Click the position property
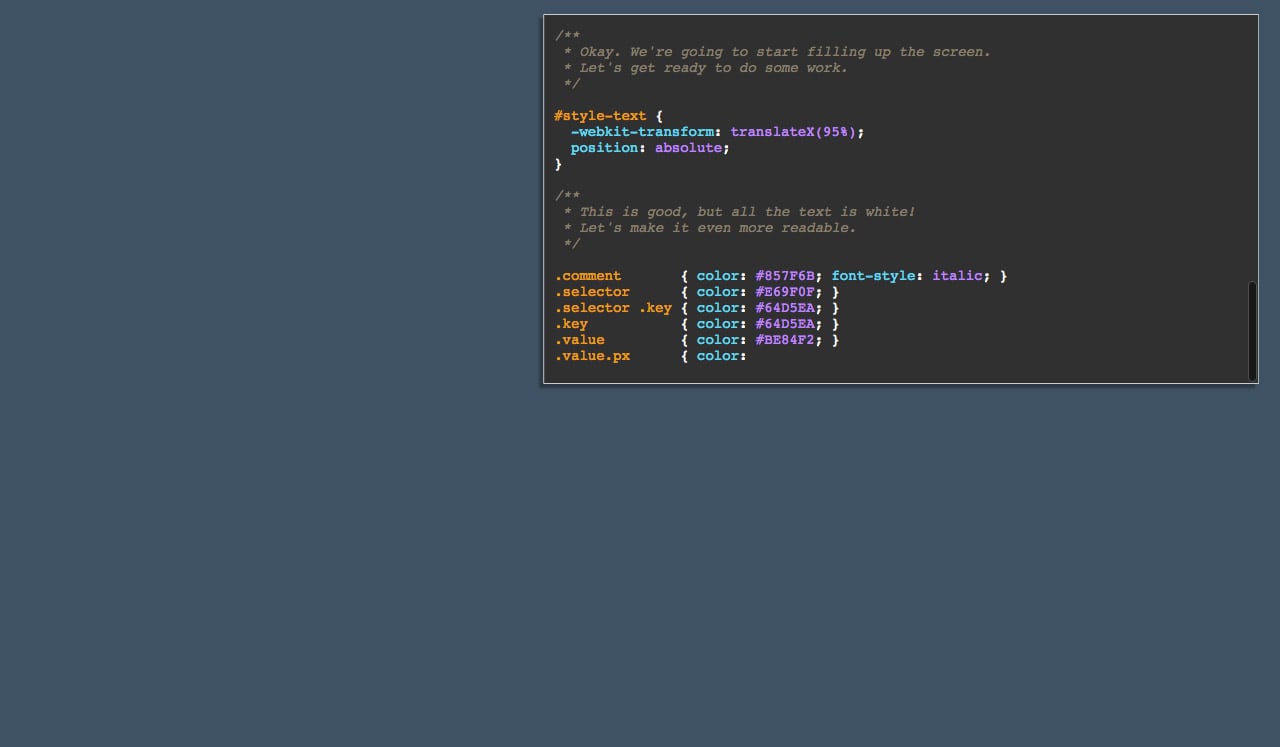The height and width of the screenshot is (747, 1280). click(603, 147)
